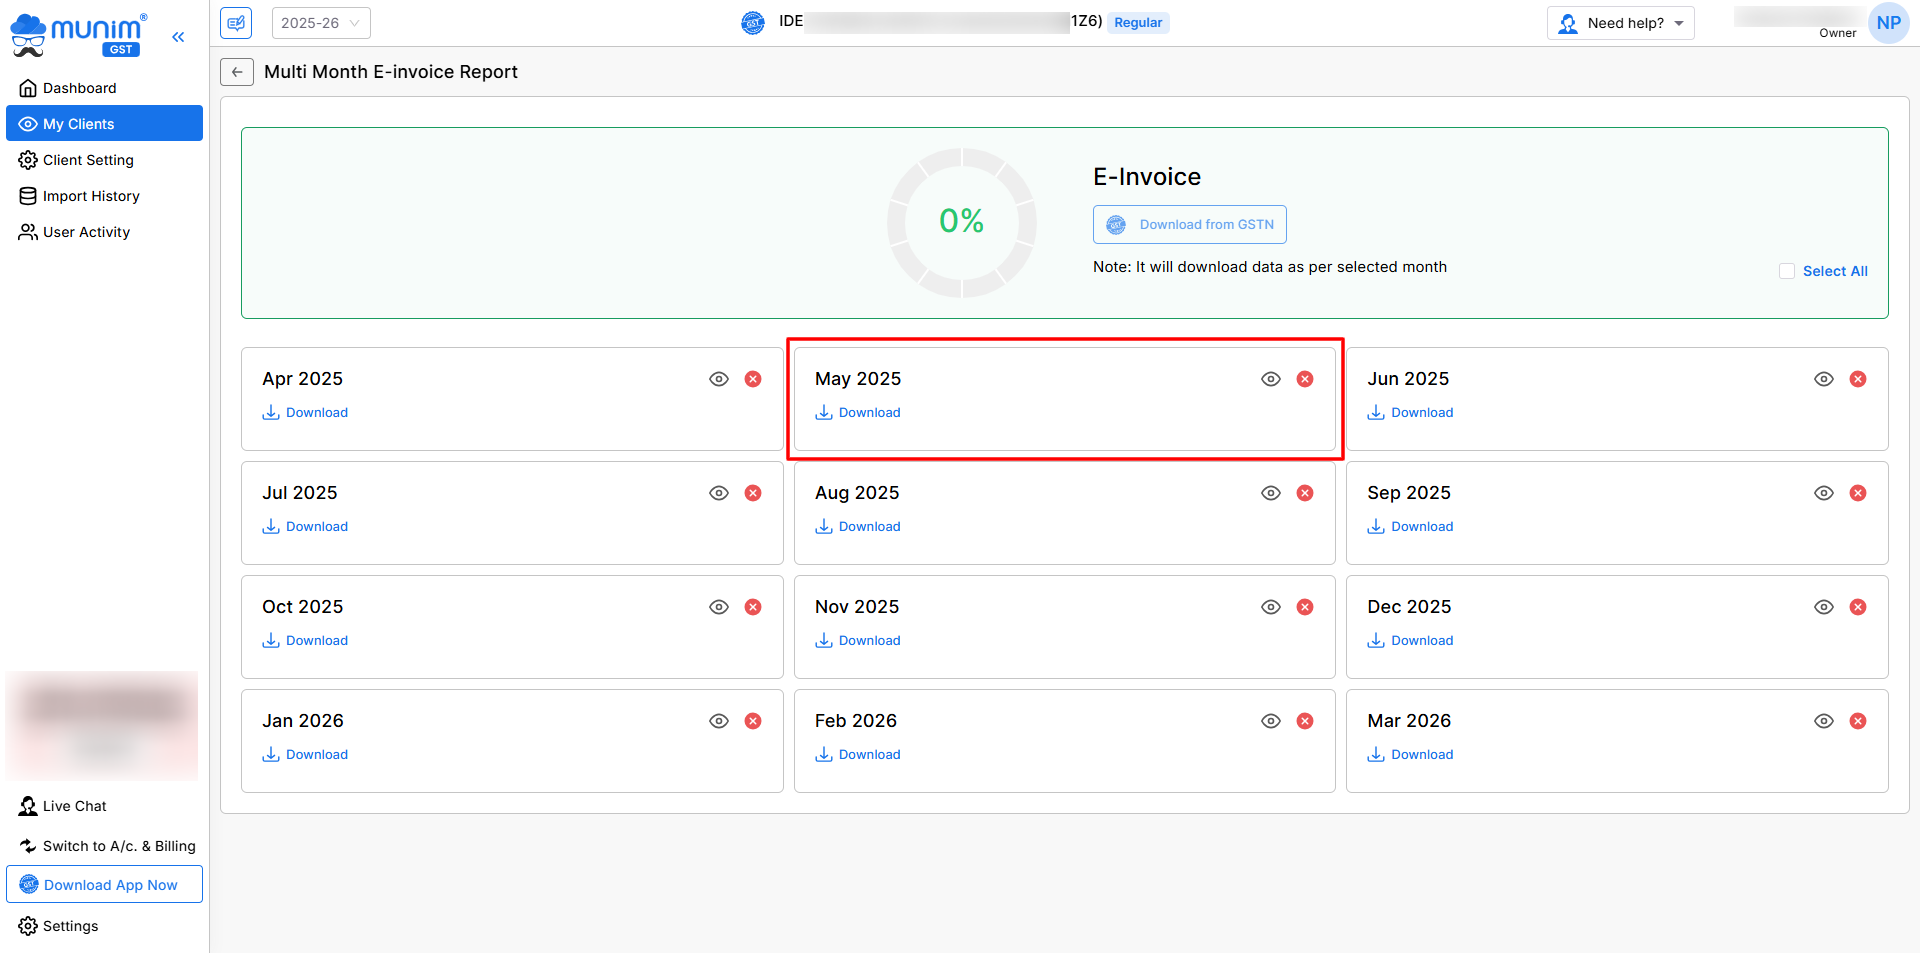Click the Download from GSTN button

click(x=1189, y=225)
